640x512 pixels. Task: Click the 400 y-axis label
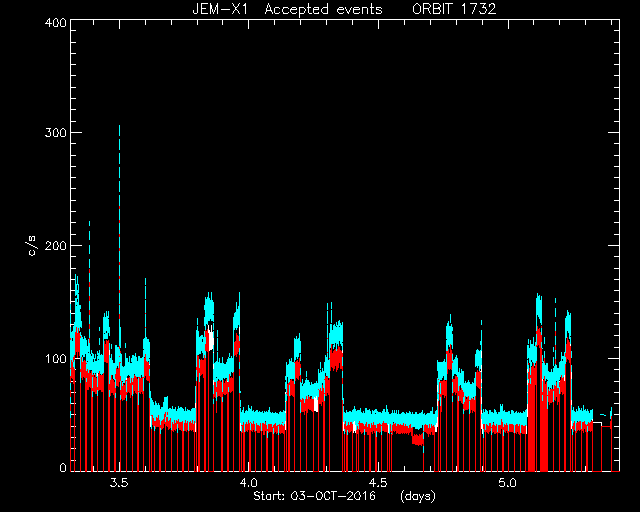tap(56, 23)
